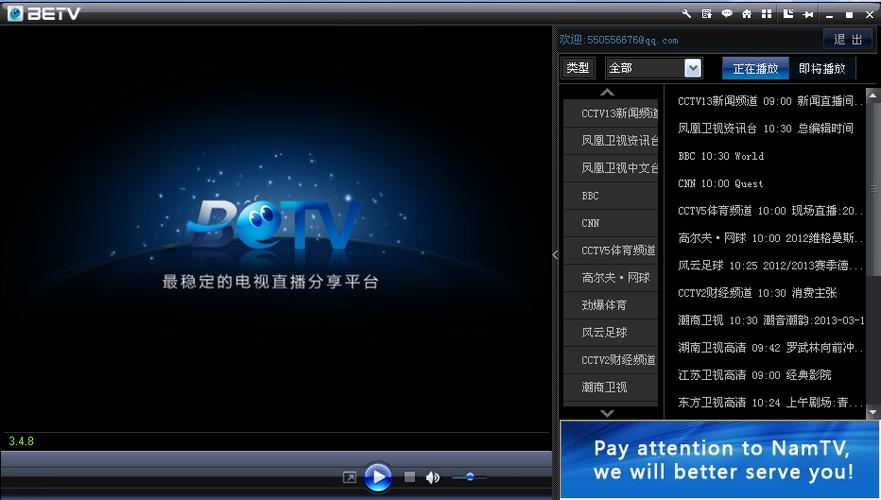
Task: Stop playback with the square button
Action: tap(410, 477)
